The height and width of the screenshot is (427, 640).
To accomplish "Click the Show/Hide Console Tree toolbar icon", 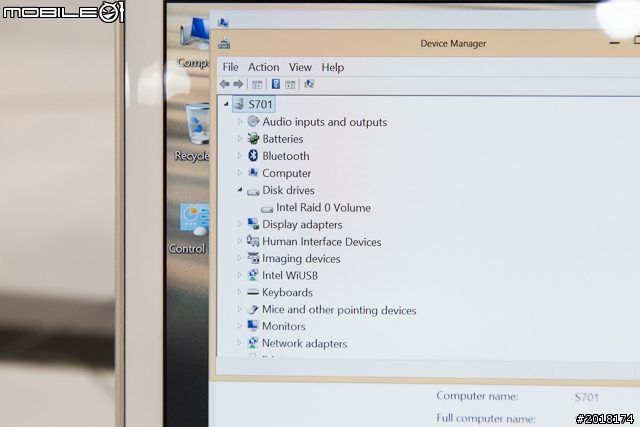I will 257,85.
